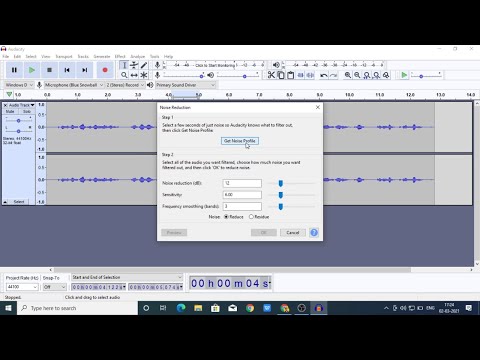480x360 pixels.
Task: Click the playback meter speaker icon
Action: 276,65
